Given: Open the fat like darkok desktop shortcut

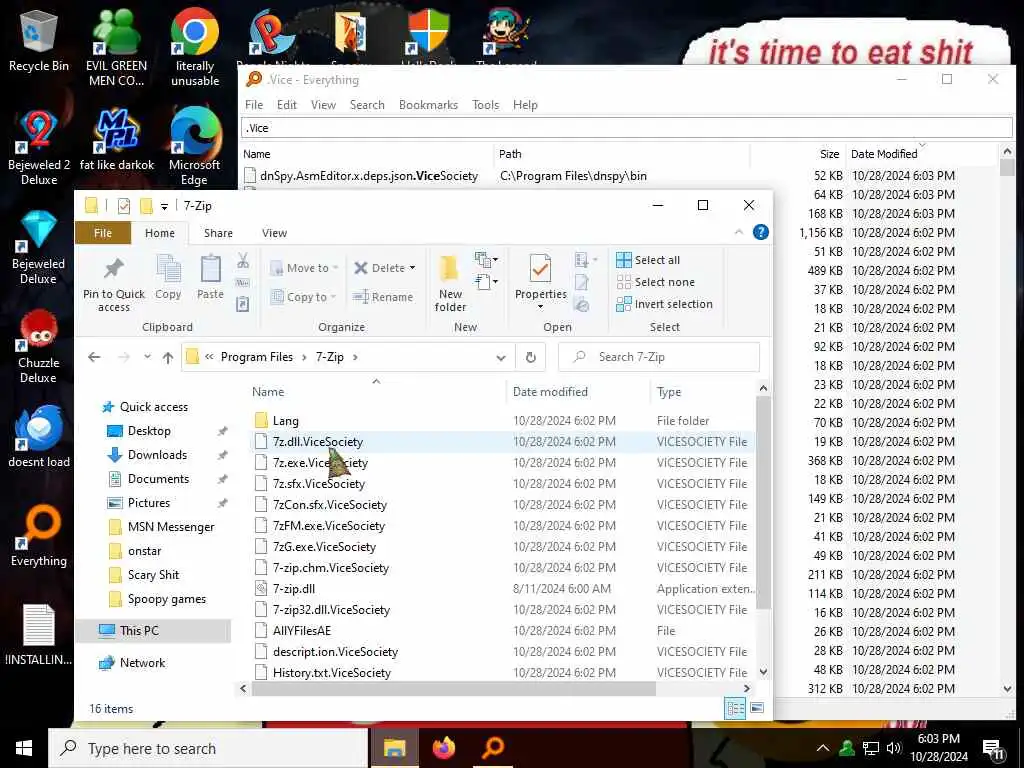Looking at the screenshot, I should (x=117, y=140).
